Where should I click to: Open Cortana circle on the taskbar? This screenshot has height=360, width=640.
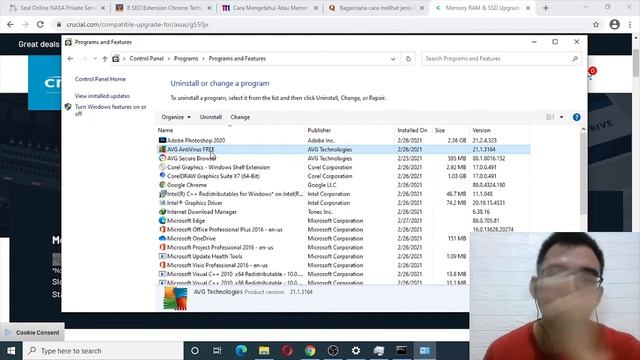[x=195, y=351]
